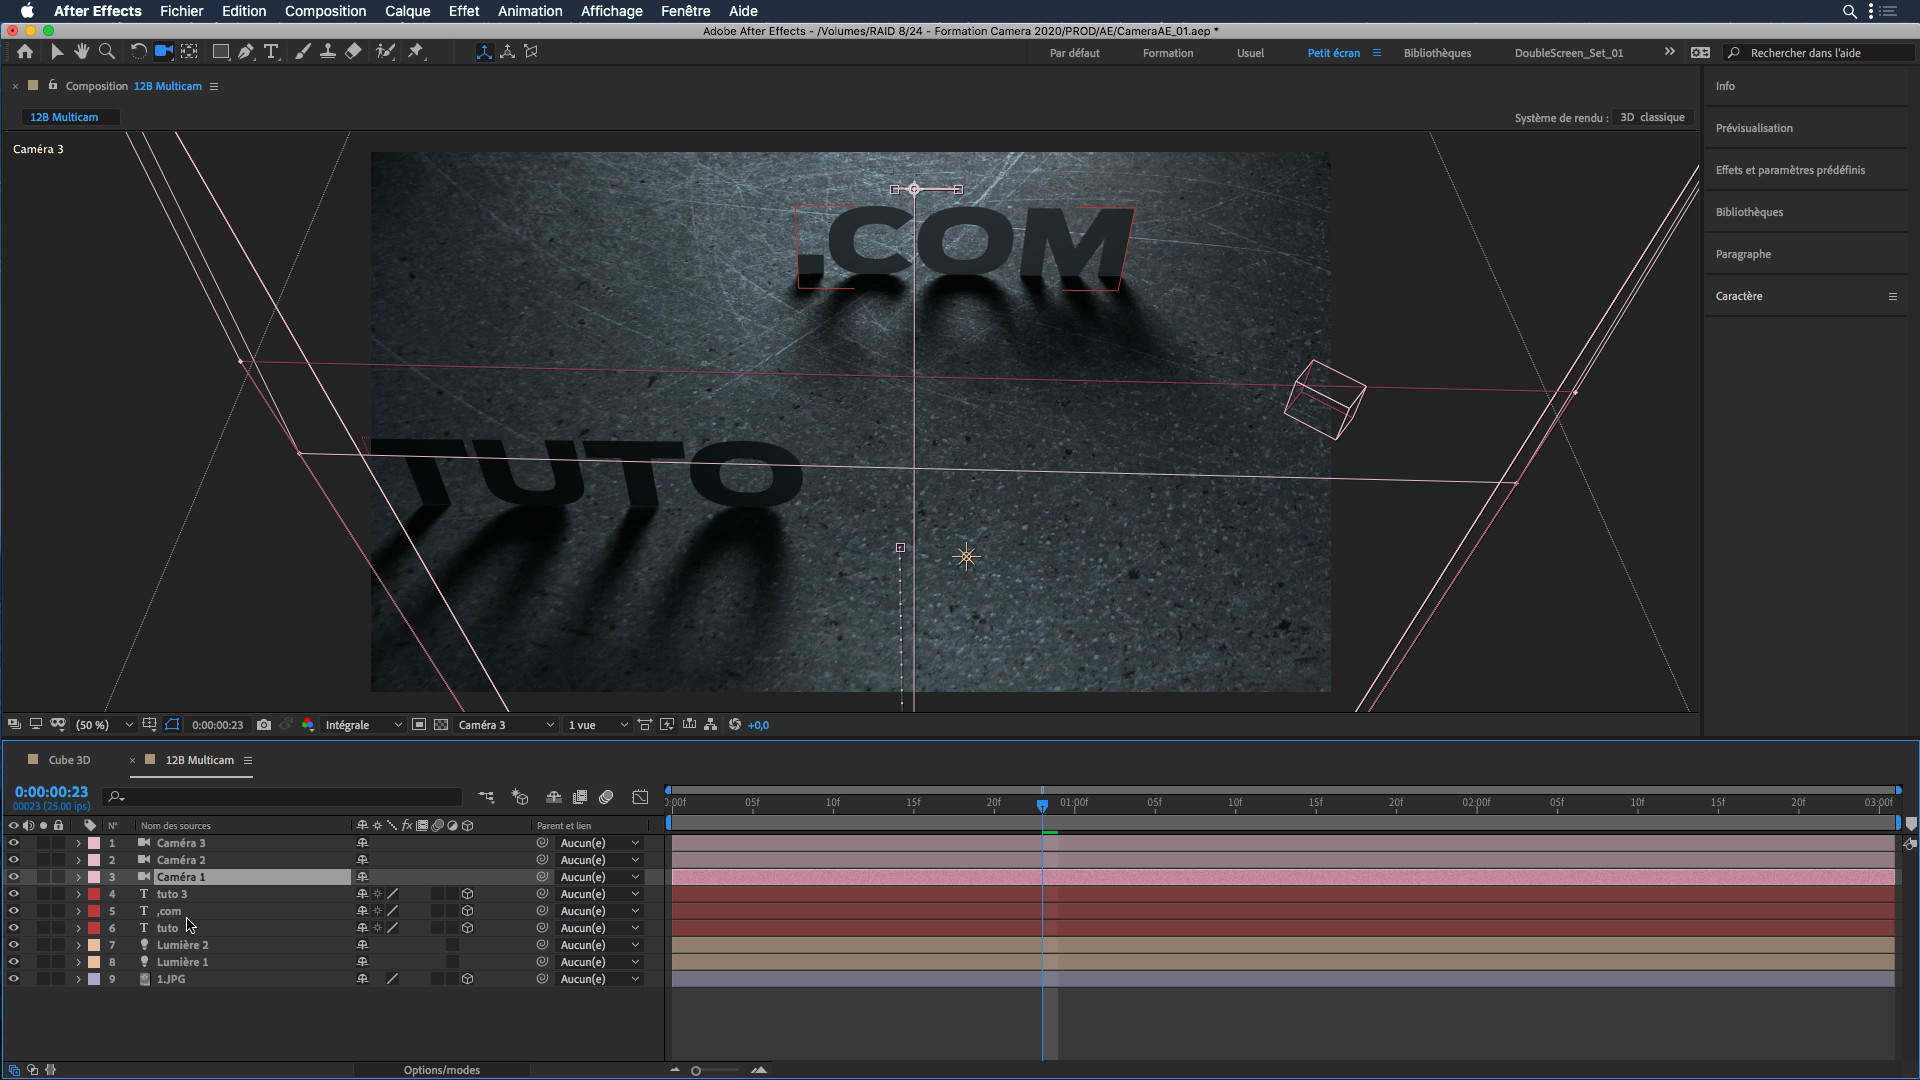Enable frame blending icon in timeline
1920x1080 pixels.
580,797
